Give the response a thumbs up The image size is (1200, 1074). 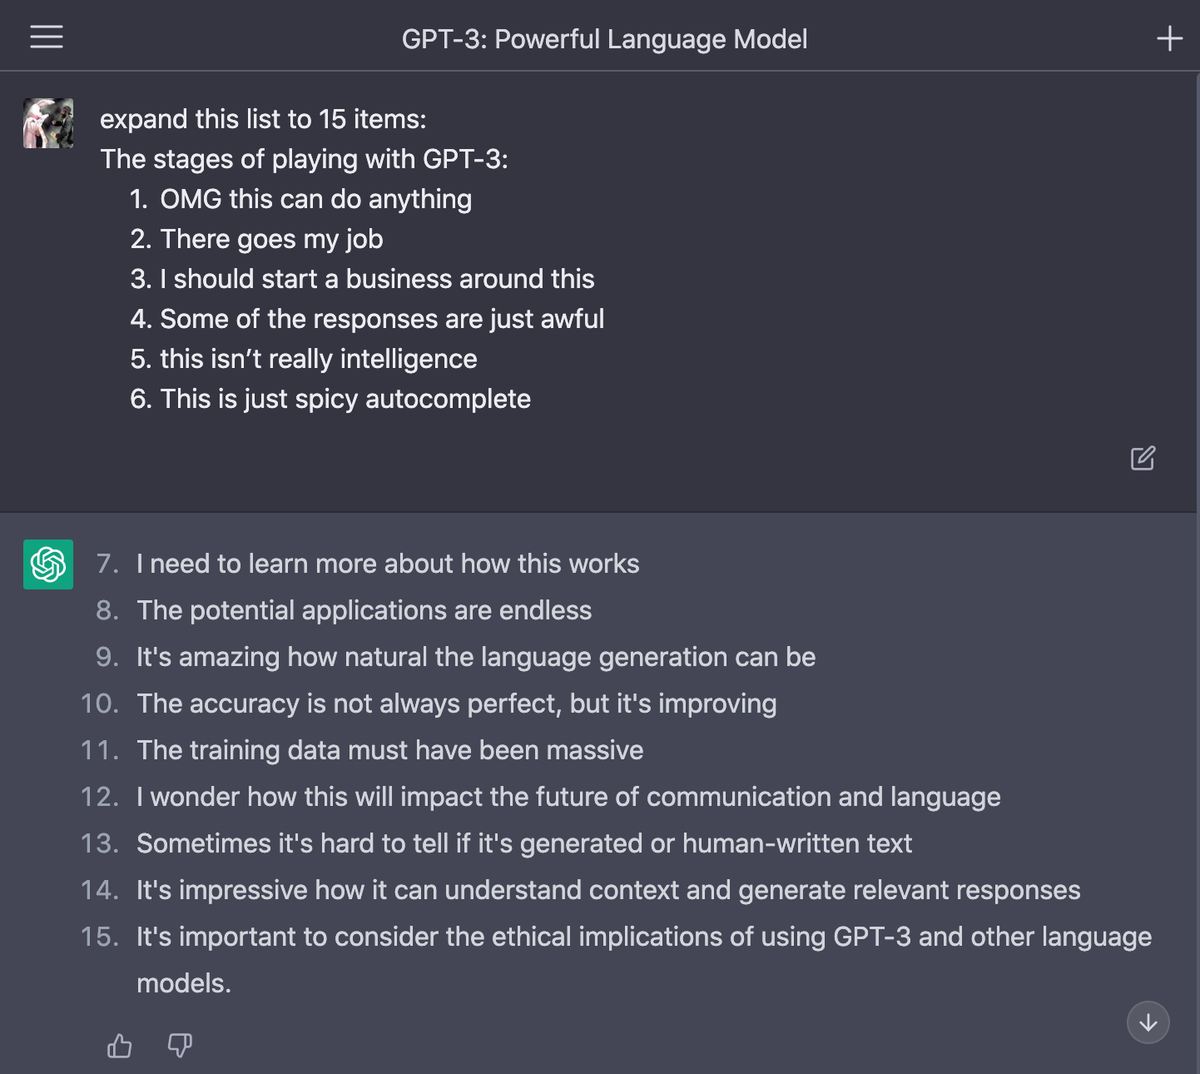(119, 1046)
